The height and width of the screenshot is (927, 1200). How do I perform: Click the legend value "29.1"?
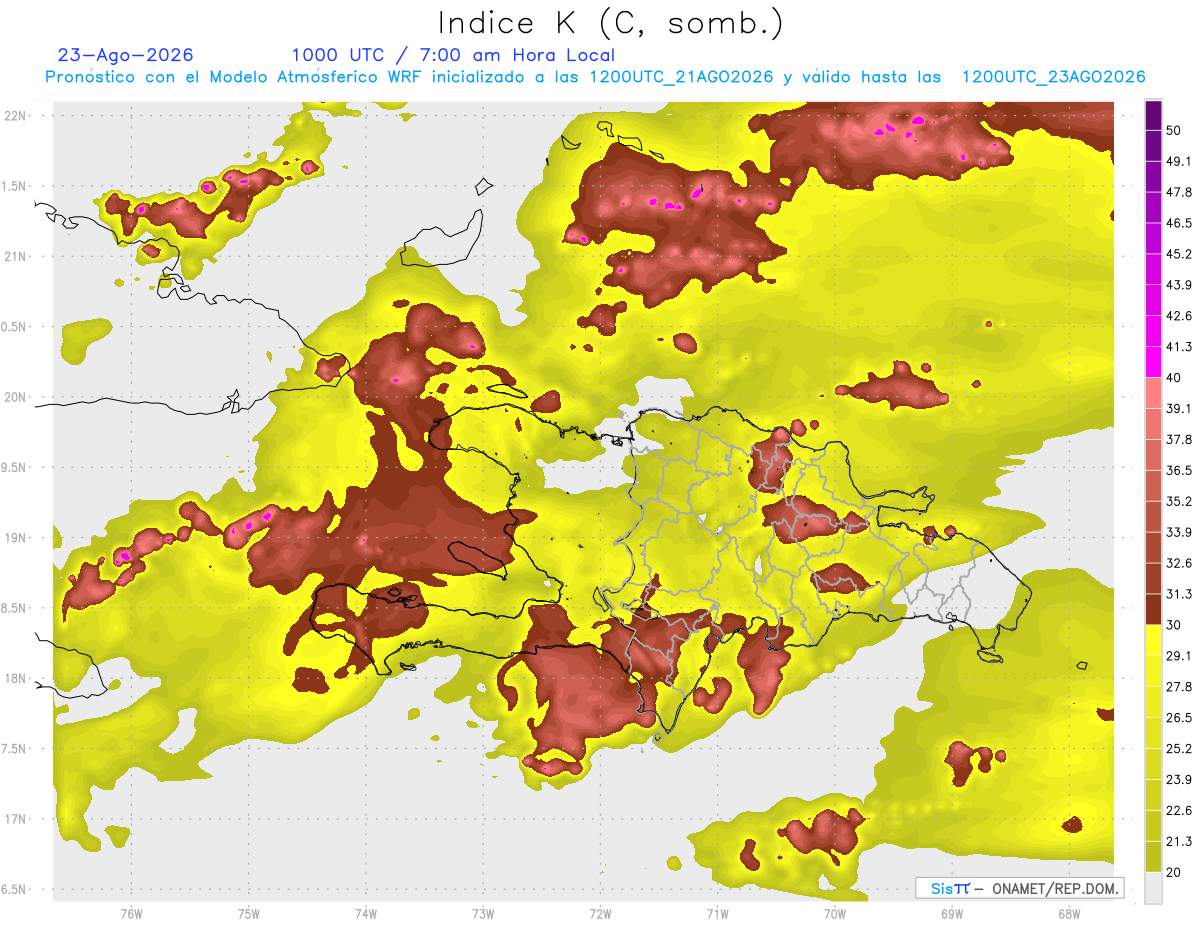(1179, 656)
